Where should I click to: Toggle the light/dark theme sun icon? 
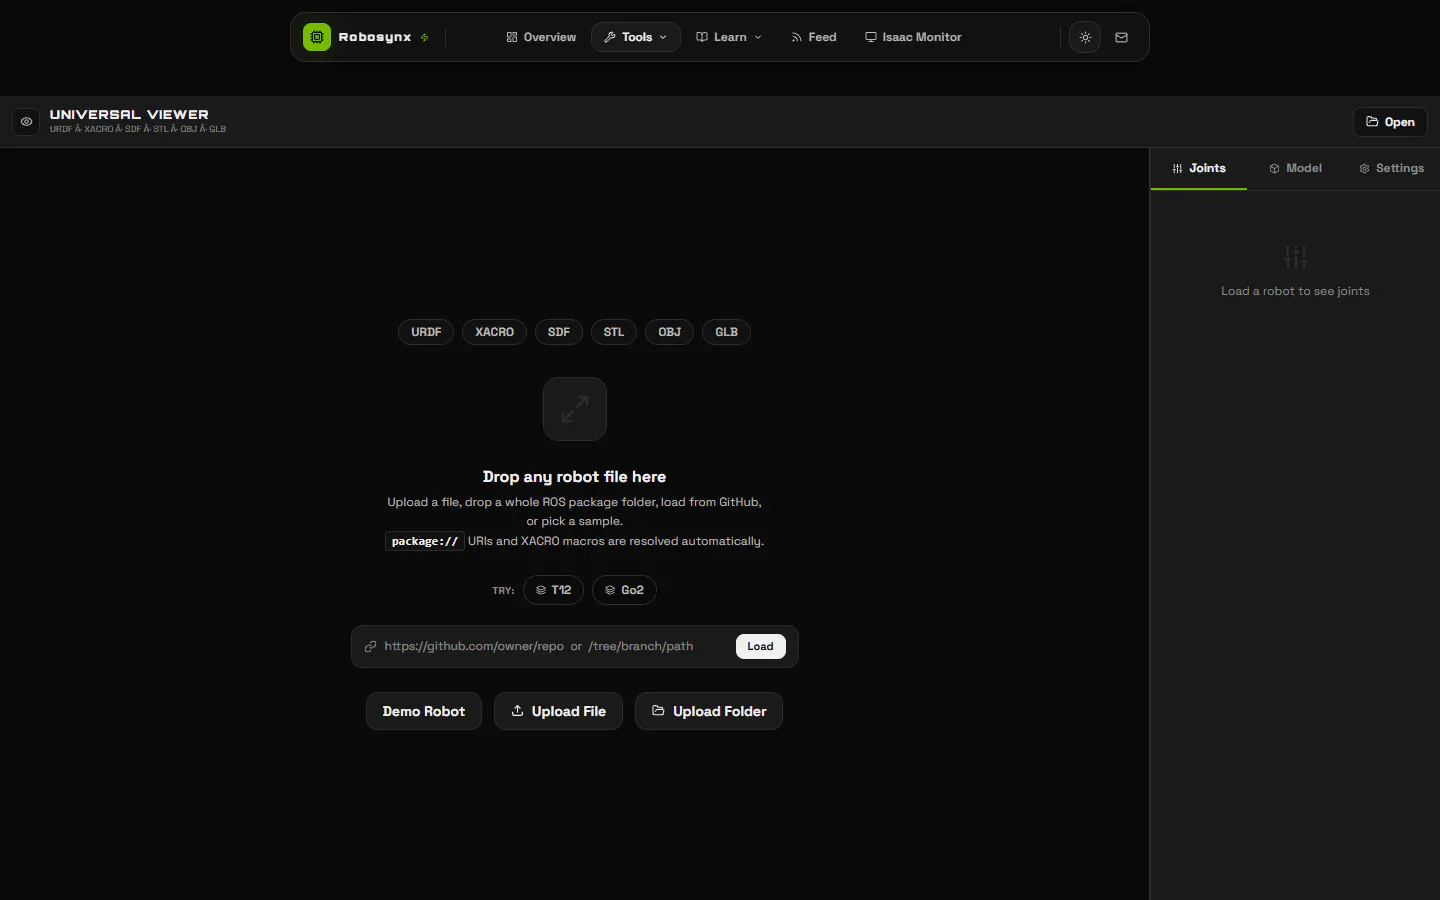click(x=1085, y=37)
